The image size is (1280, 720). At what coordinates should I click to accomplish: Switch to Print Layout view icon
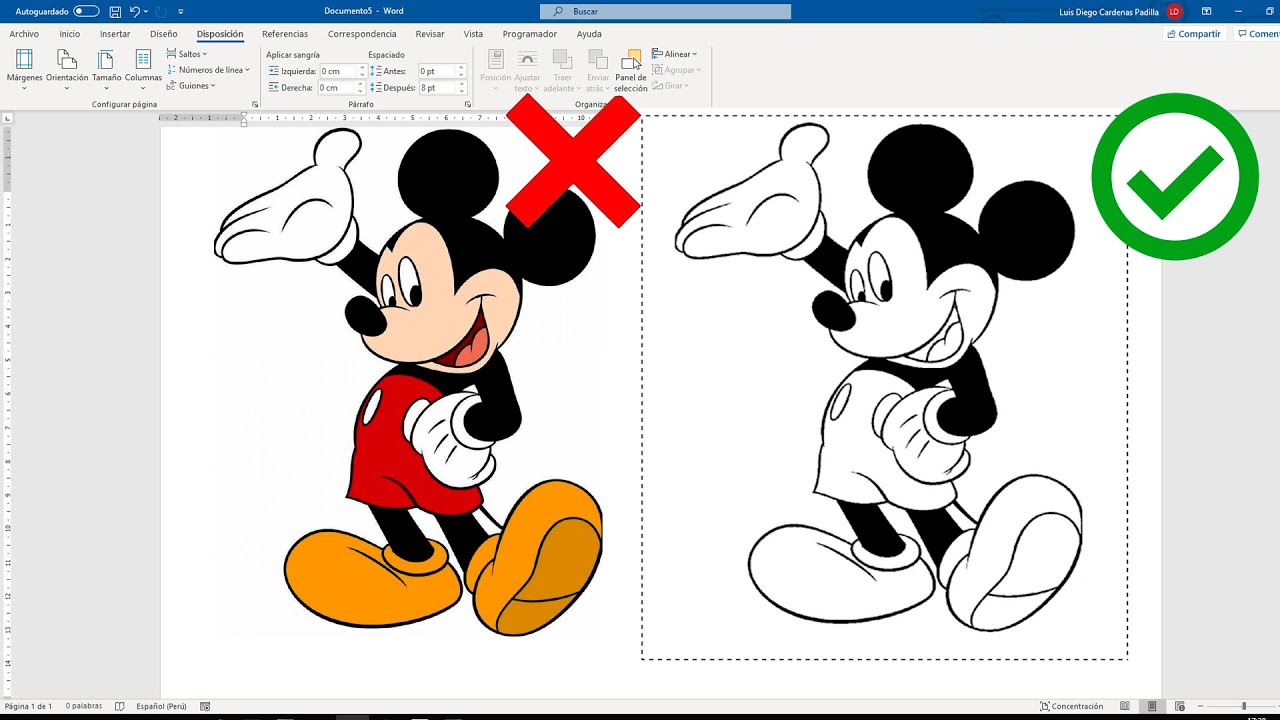pyautogui.click(x=1152, y=706)
